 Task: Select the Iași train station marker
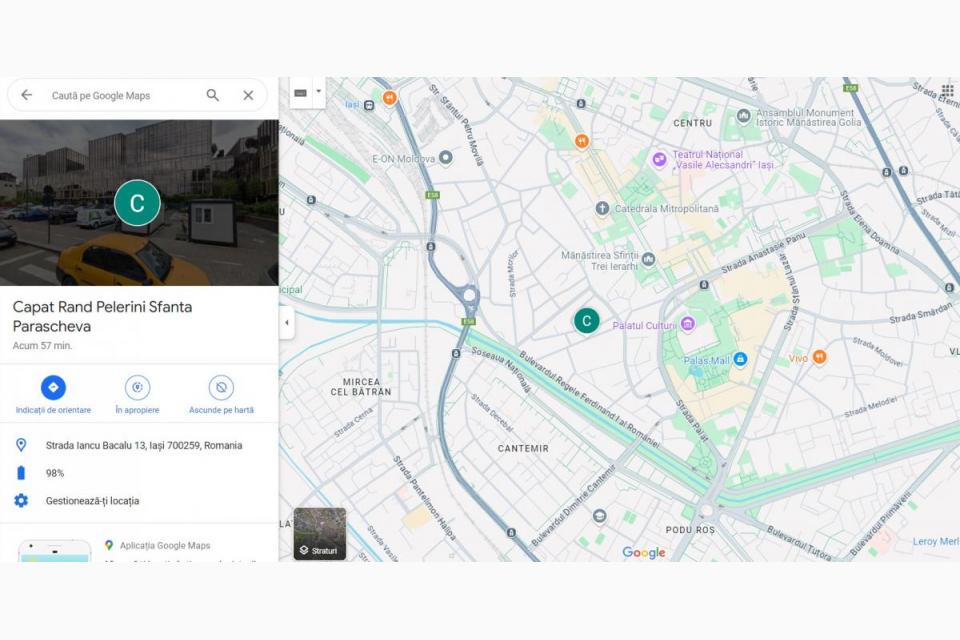coord(369,105)
